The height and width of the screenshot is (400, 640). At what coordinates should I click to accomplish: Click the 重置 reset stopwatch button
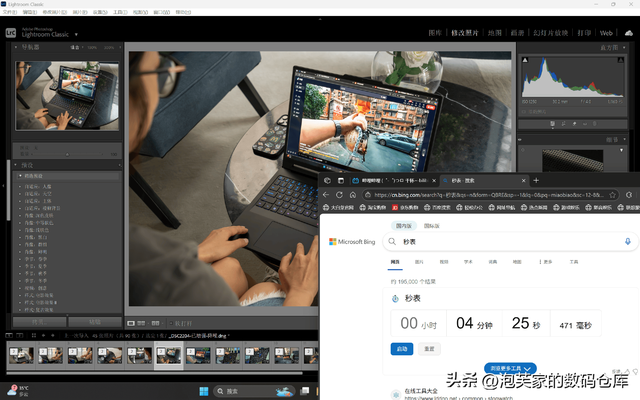(429, 349)
